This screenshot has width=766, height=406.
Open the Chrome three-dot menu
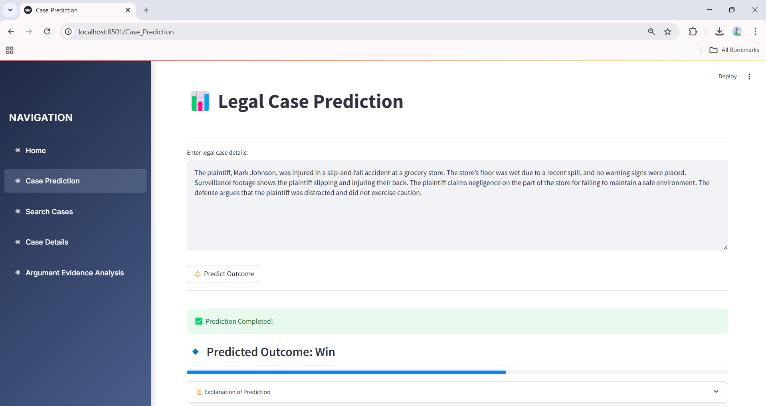pos(755,31)
